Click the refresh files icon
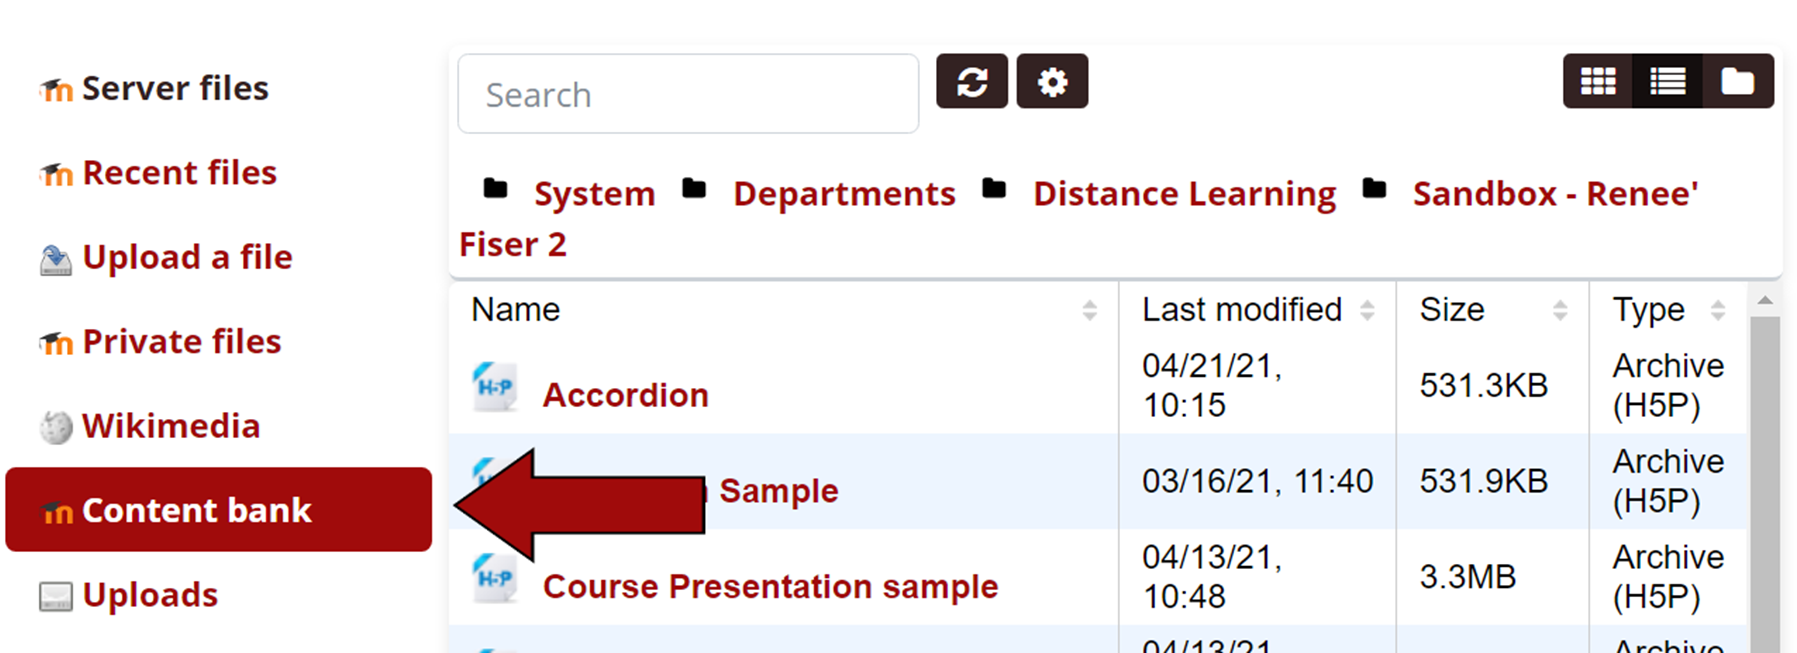The image size is (1797, 653). pyautogui.click(x=971, y=82)
